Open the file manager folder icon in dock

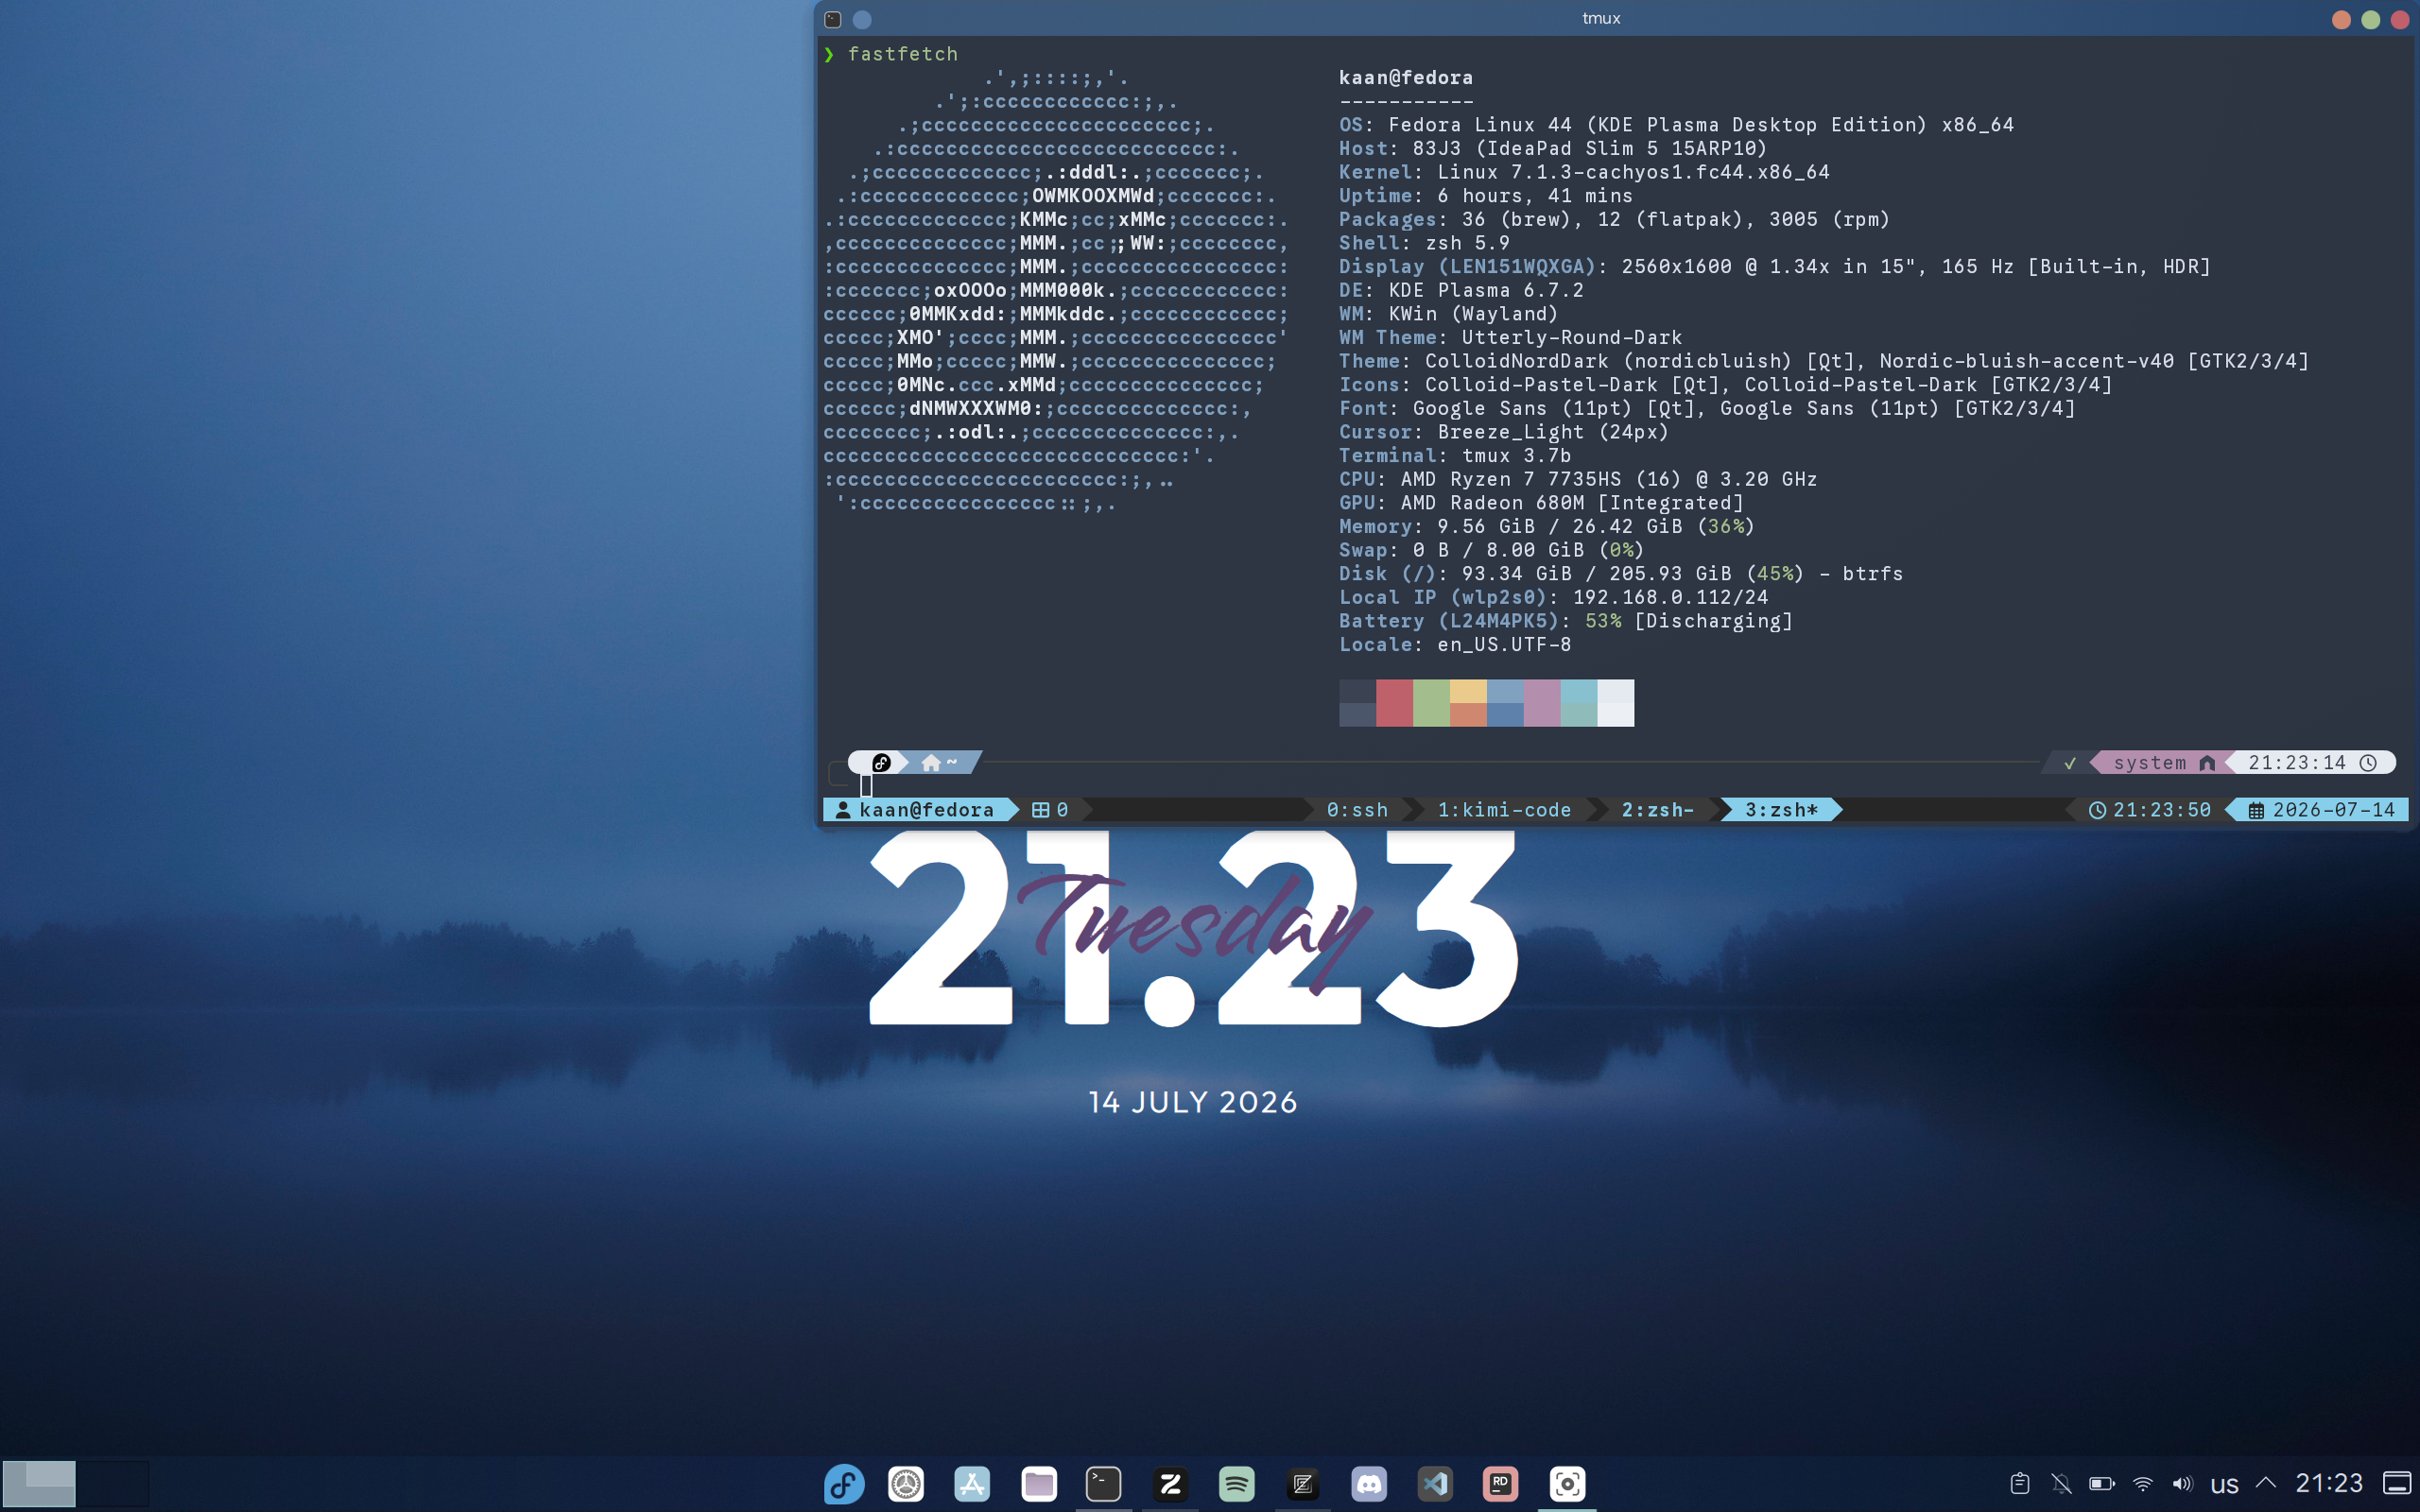(x=1038, y=1483)
